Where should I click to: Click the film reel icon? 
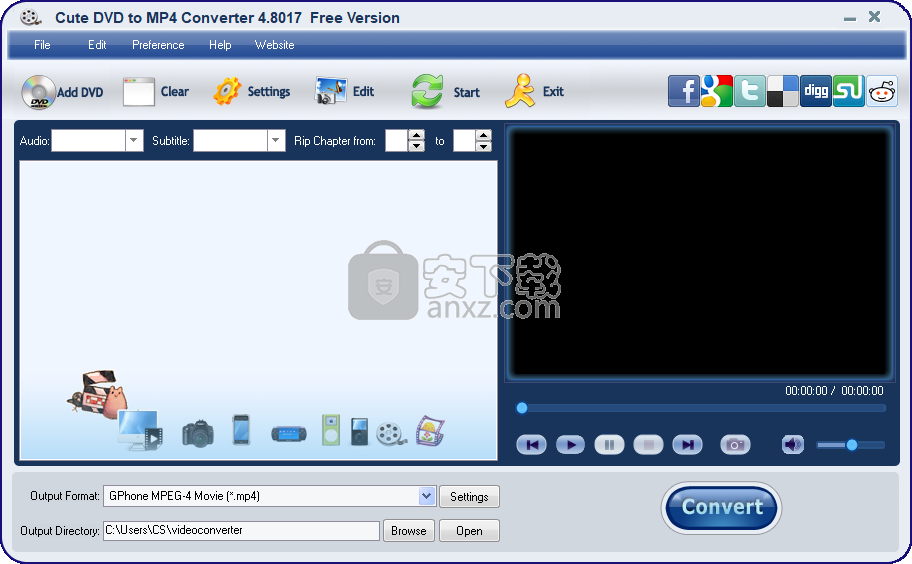click(x=391, y=434)
